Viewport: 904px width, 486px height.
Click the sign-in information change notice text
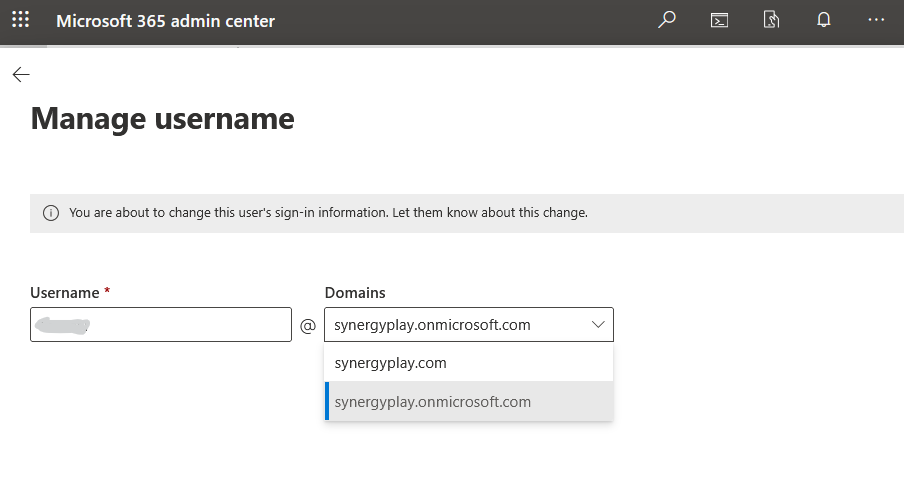tap(329, 213)
